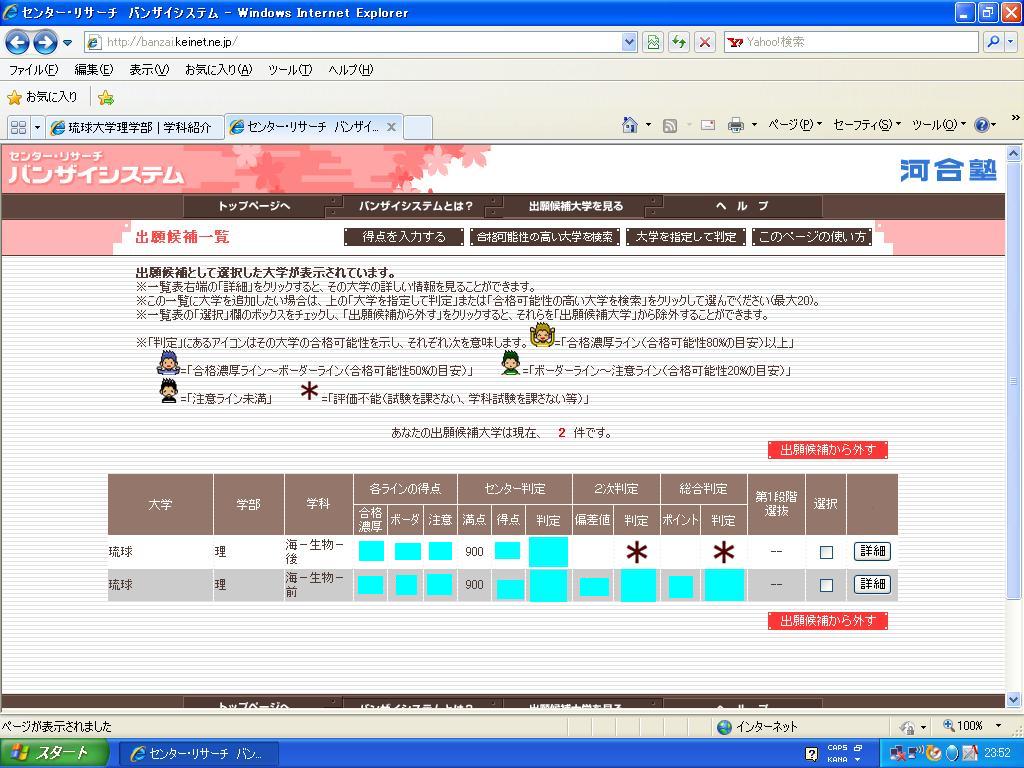Click the バンザイシステム logo banner
1024x768 pixels.
point(97,168)
